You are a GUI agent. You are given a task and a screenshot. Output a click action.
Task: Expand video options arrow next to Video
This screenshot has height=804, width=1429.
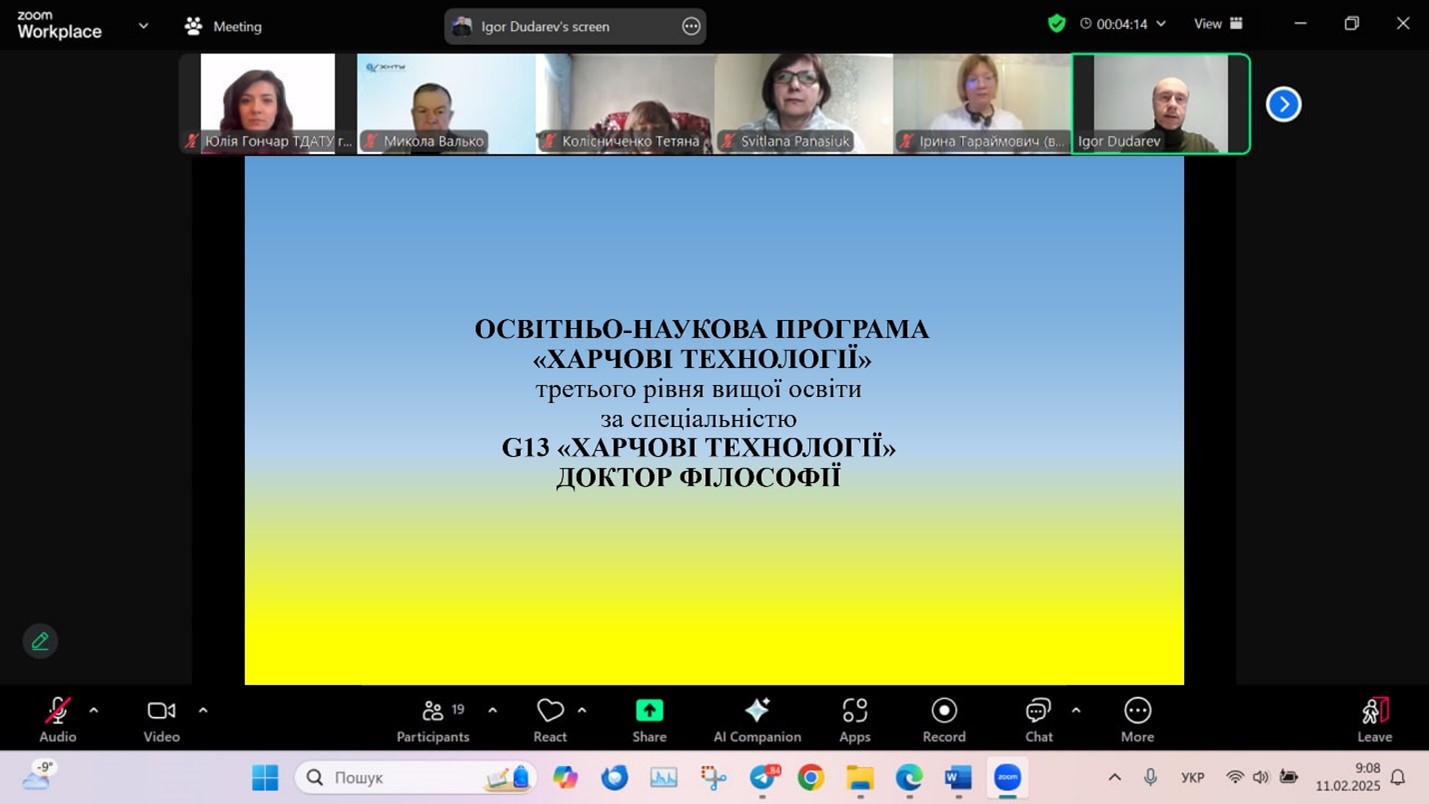[x=203, y=711]
